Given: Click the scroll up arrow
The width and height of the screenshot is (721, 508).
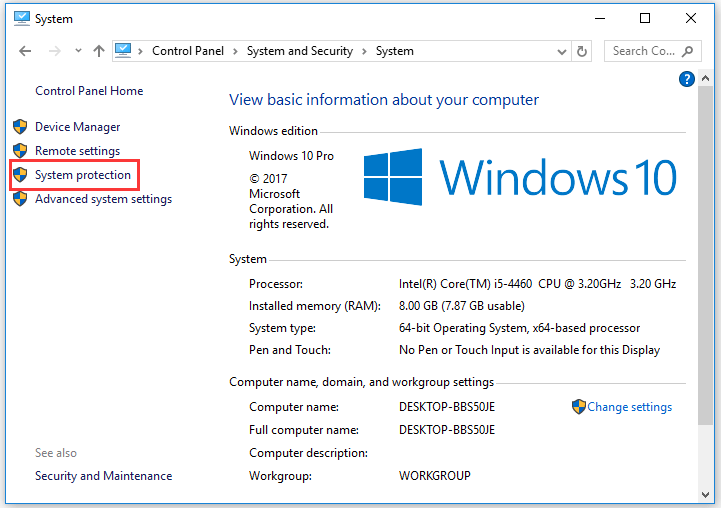Looking at the screenshot, I should (x=705, y=79).
